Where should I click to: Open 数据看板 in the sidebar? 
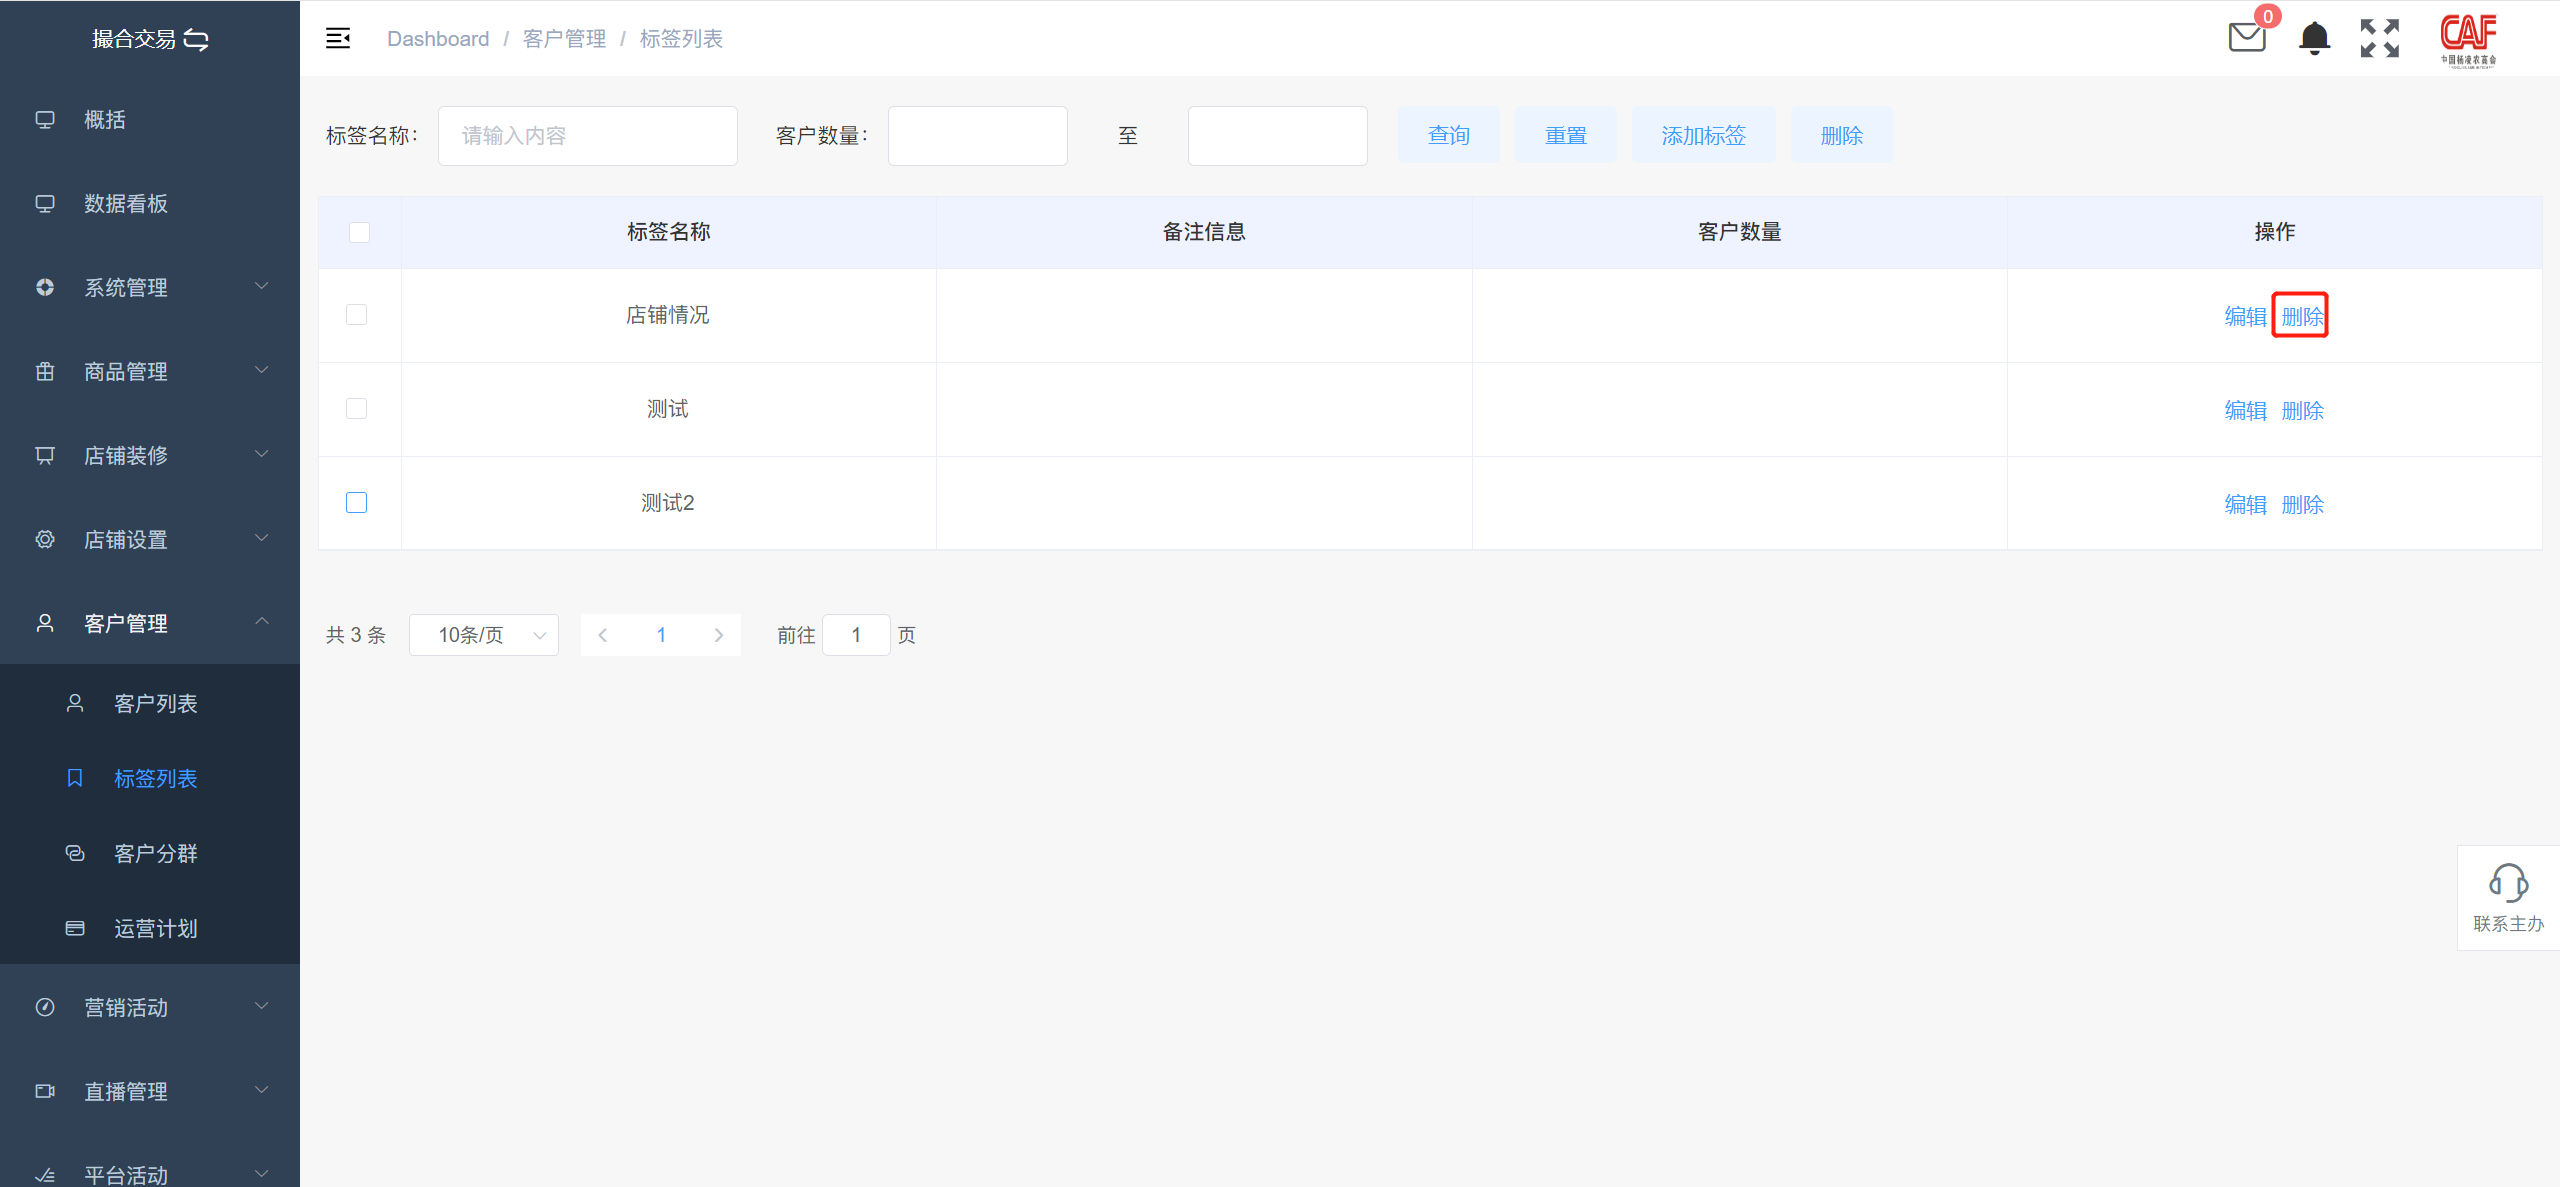pyautogui.click(x=150, y=204)
